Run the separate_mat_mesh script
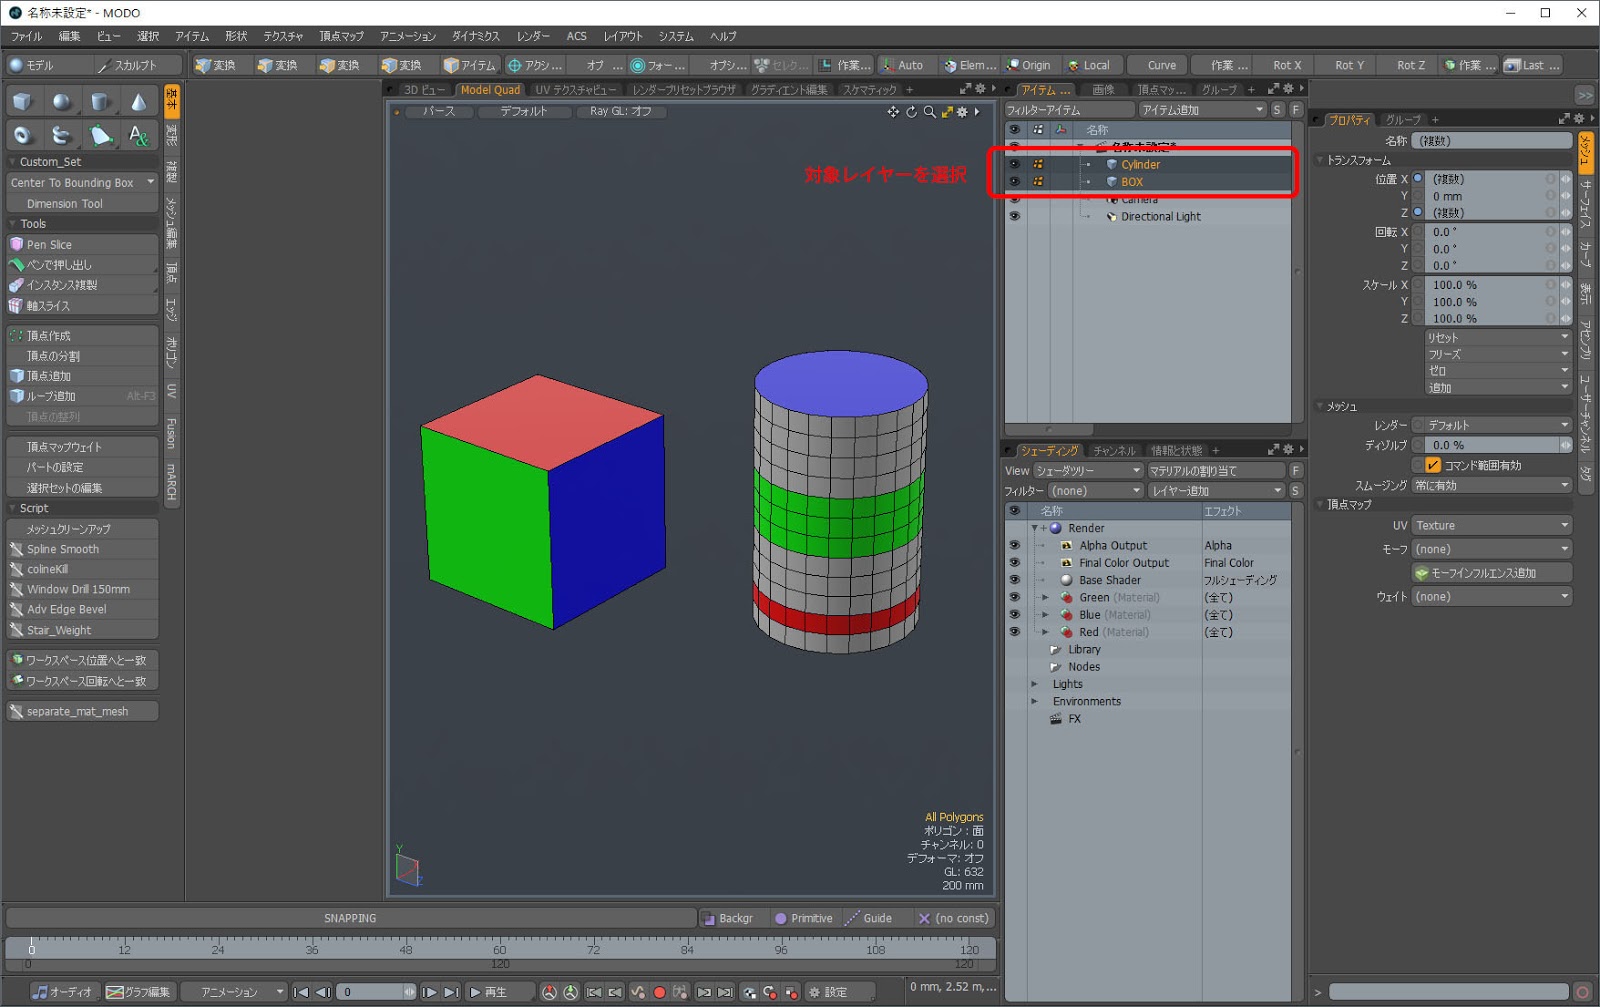The image size is (1600, 1007). 83,711
